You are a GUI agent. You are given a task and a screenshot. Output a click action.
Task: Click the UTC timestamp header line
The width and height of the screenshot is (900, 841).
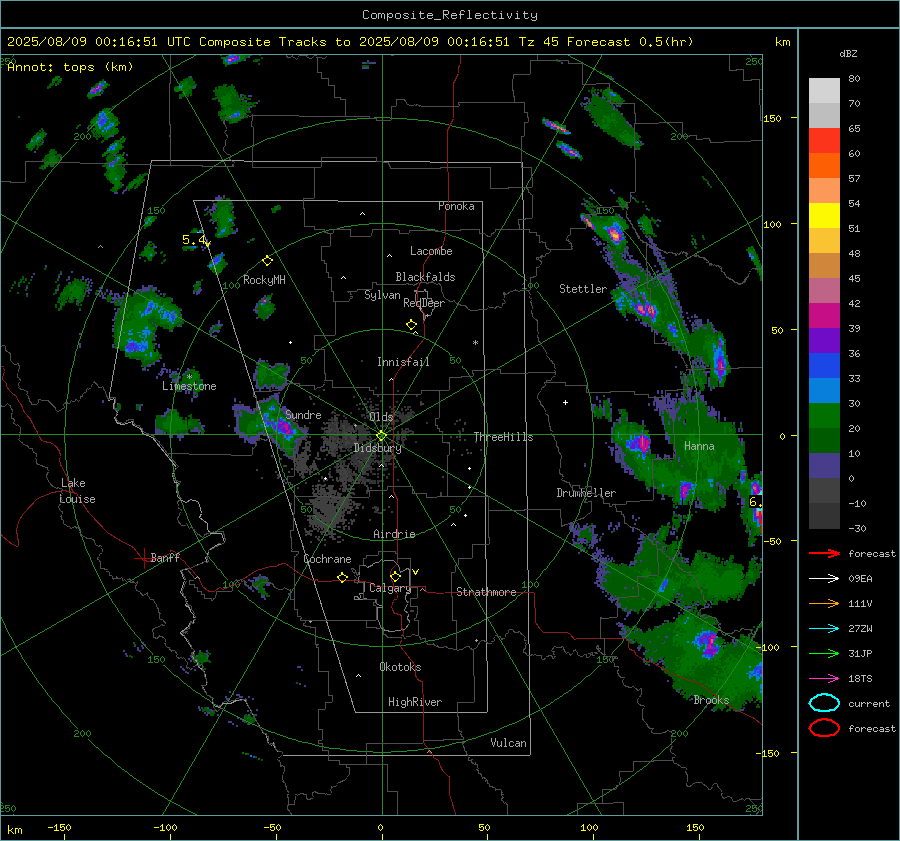pos(350,42)
